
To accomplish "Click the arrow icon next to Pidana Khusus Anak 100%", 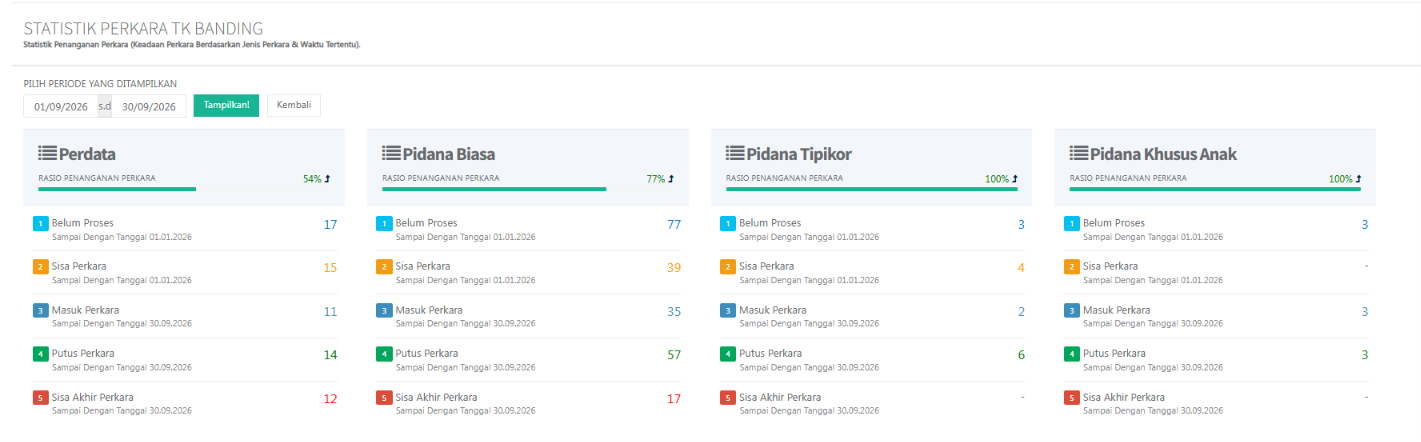I will coord(1359,179).
